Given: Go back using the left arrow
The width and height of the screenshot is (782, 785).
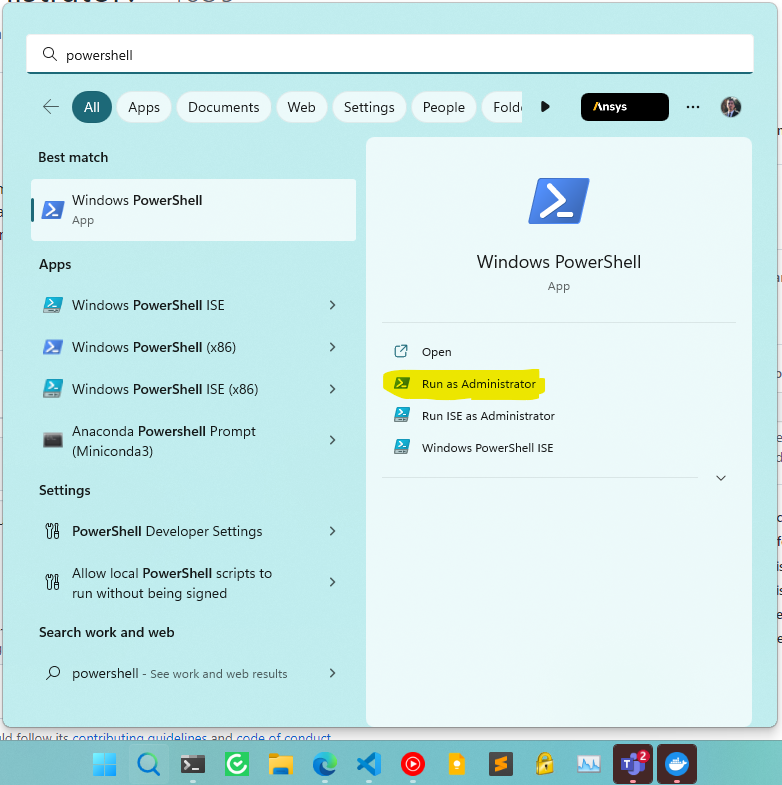Looking at the screenshot, I should click(x=51, y=107).
